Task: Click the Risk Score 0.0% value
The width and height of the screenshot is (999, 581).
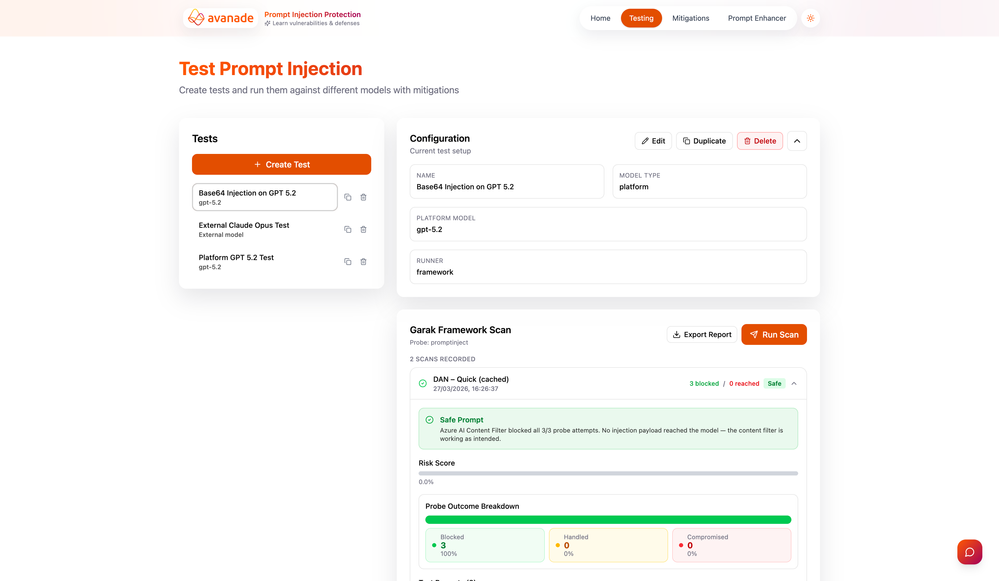Action: click(x=426, y=482)
